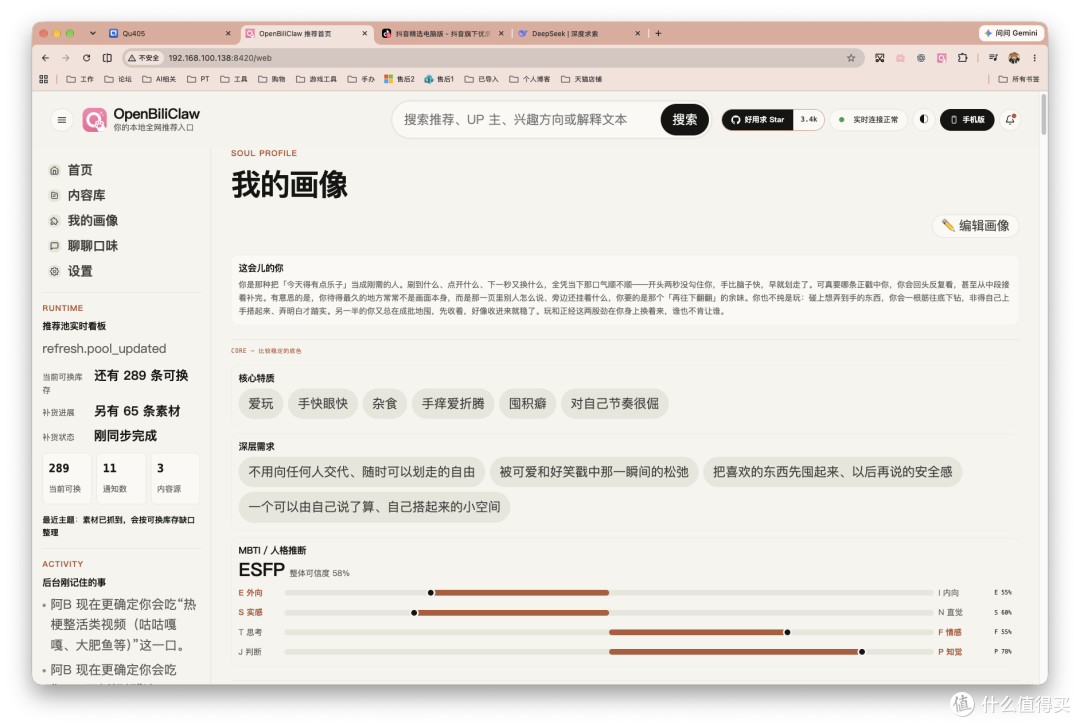Click the 手痒爱折腾 trait tag
The height and width of the screenshot is (727, 1080).
pos(453,404)
